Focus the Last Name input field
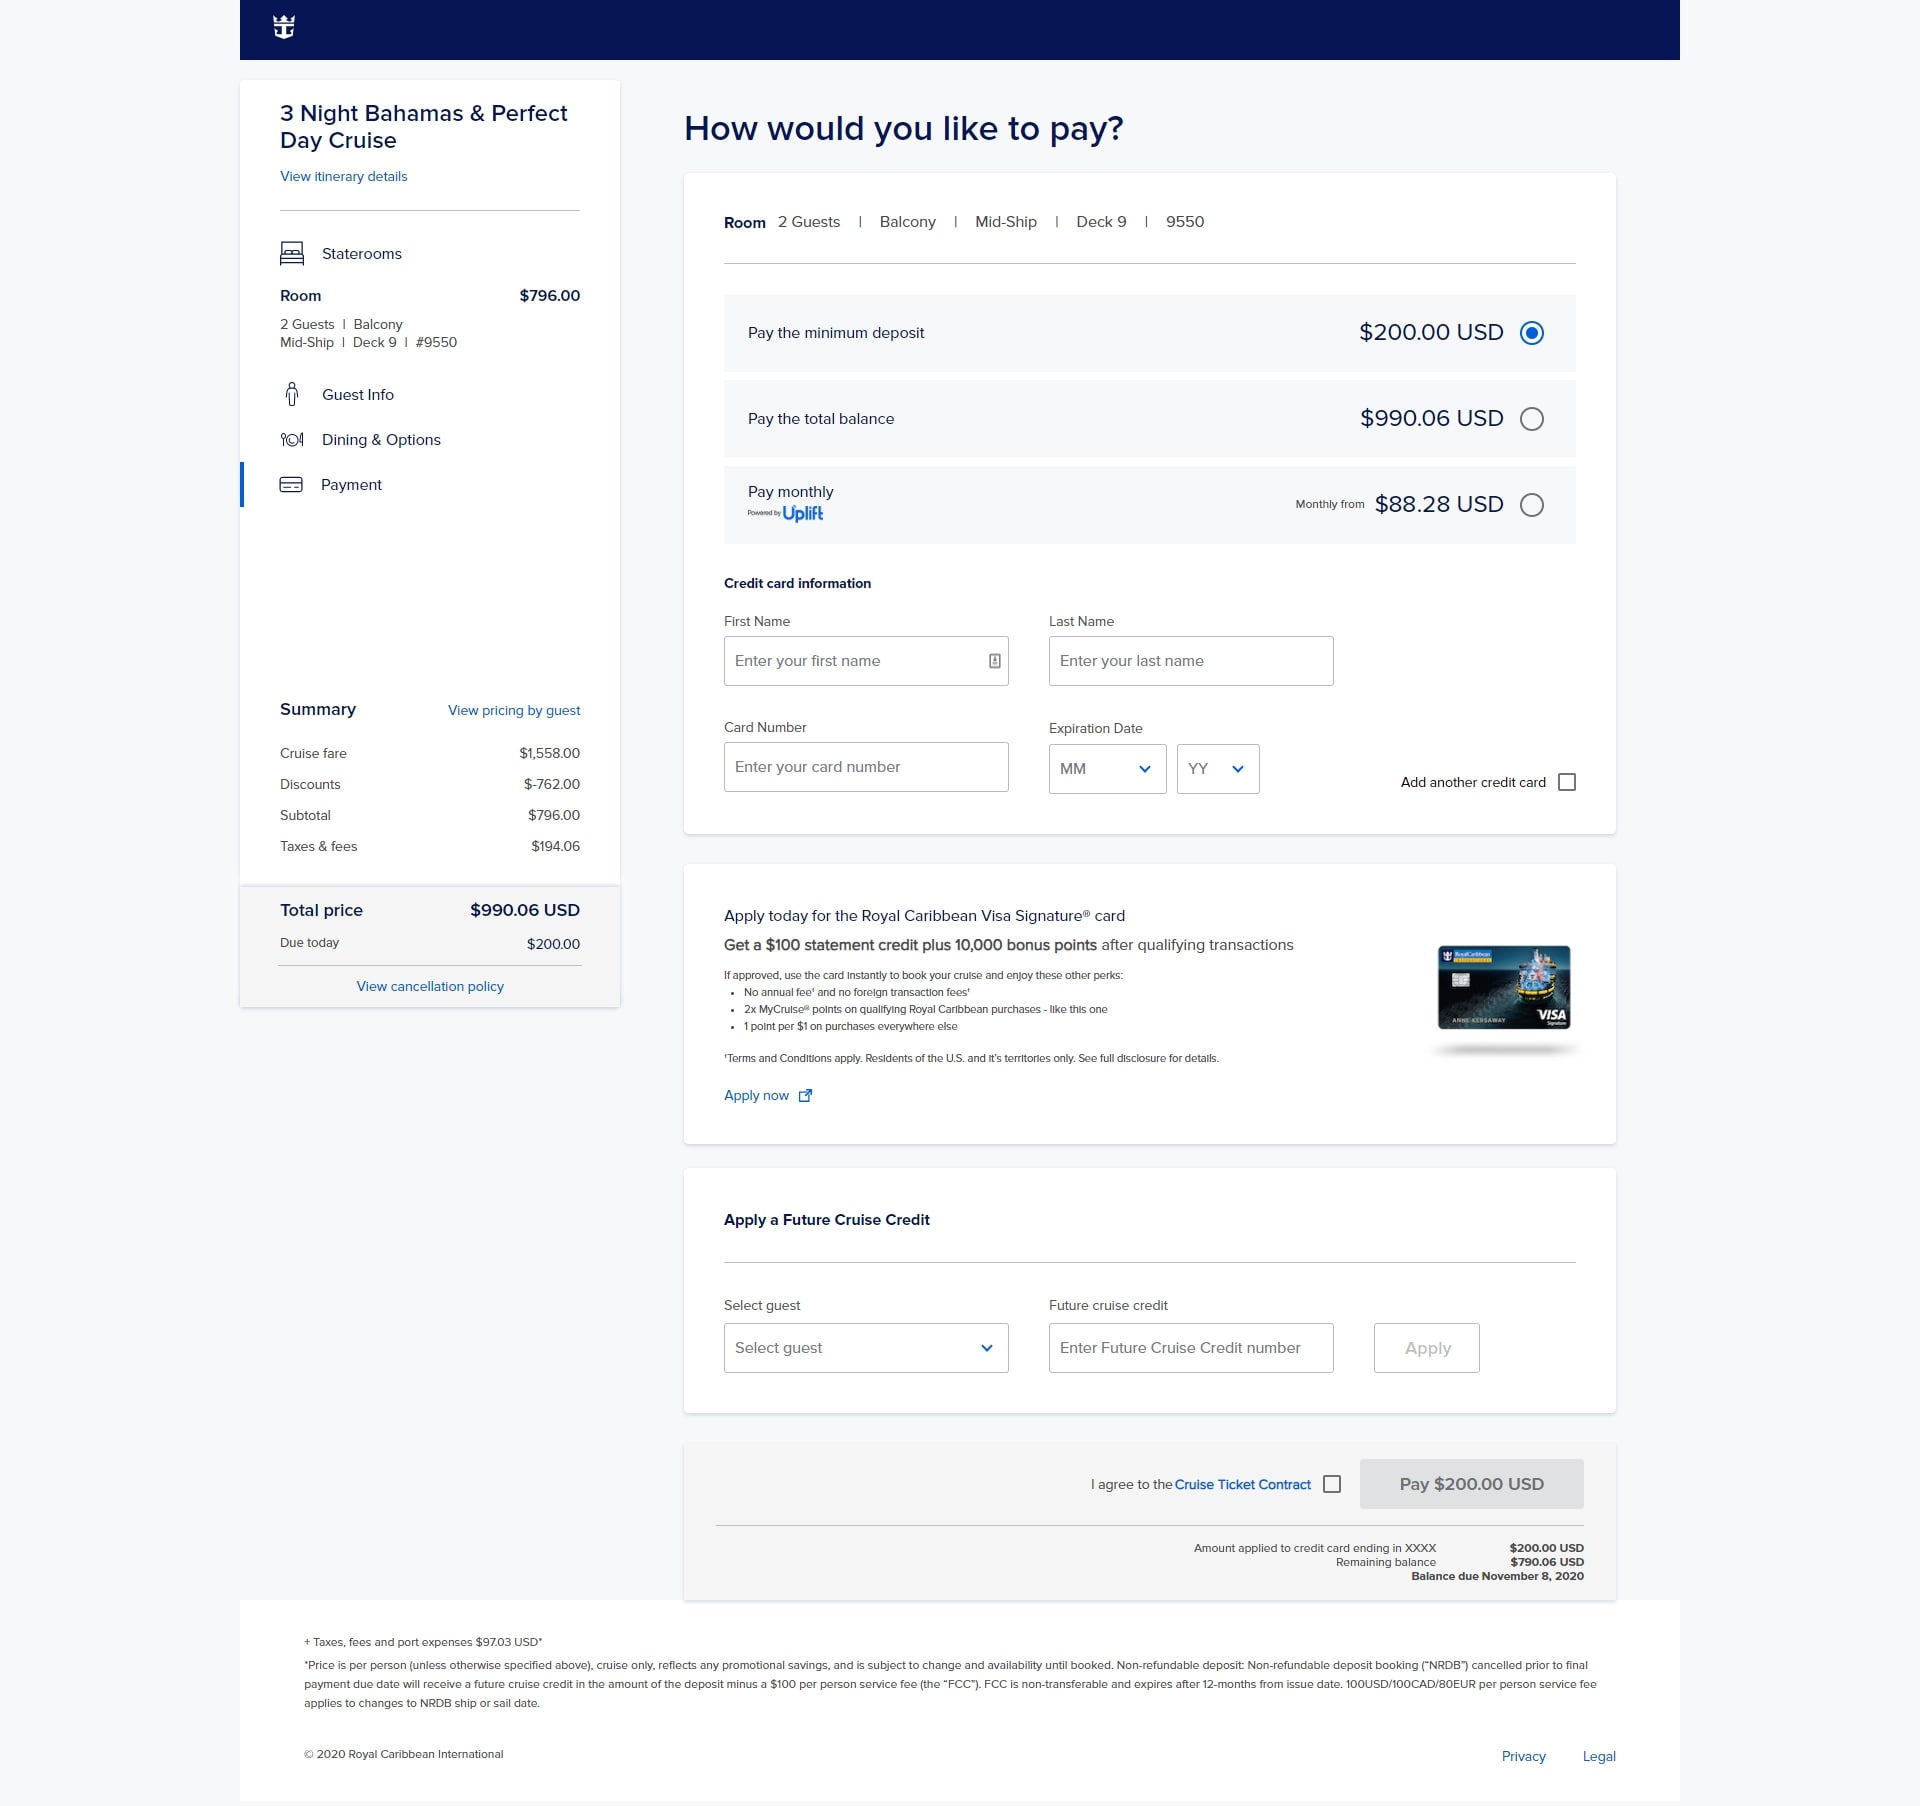1920x1806 pixels. coord(1191,661)
